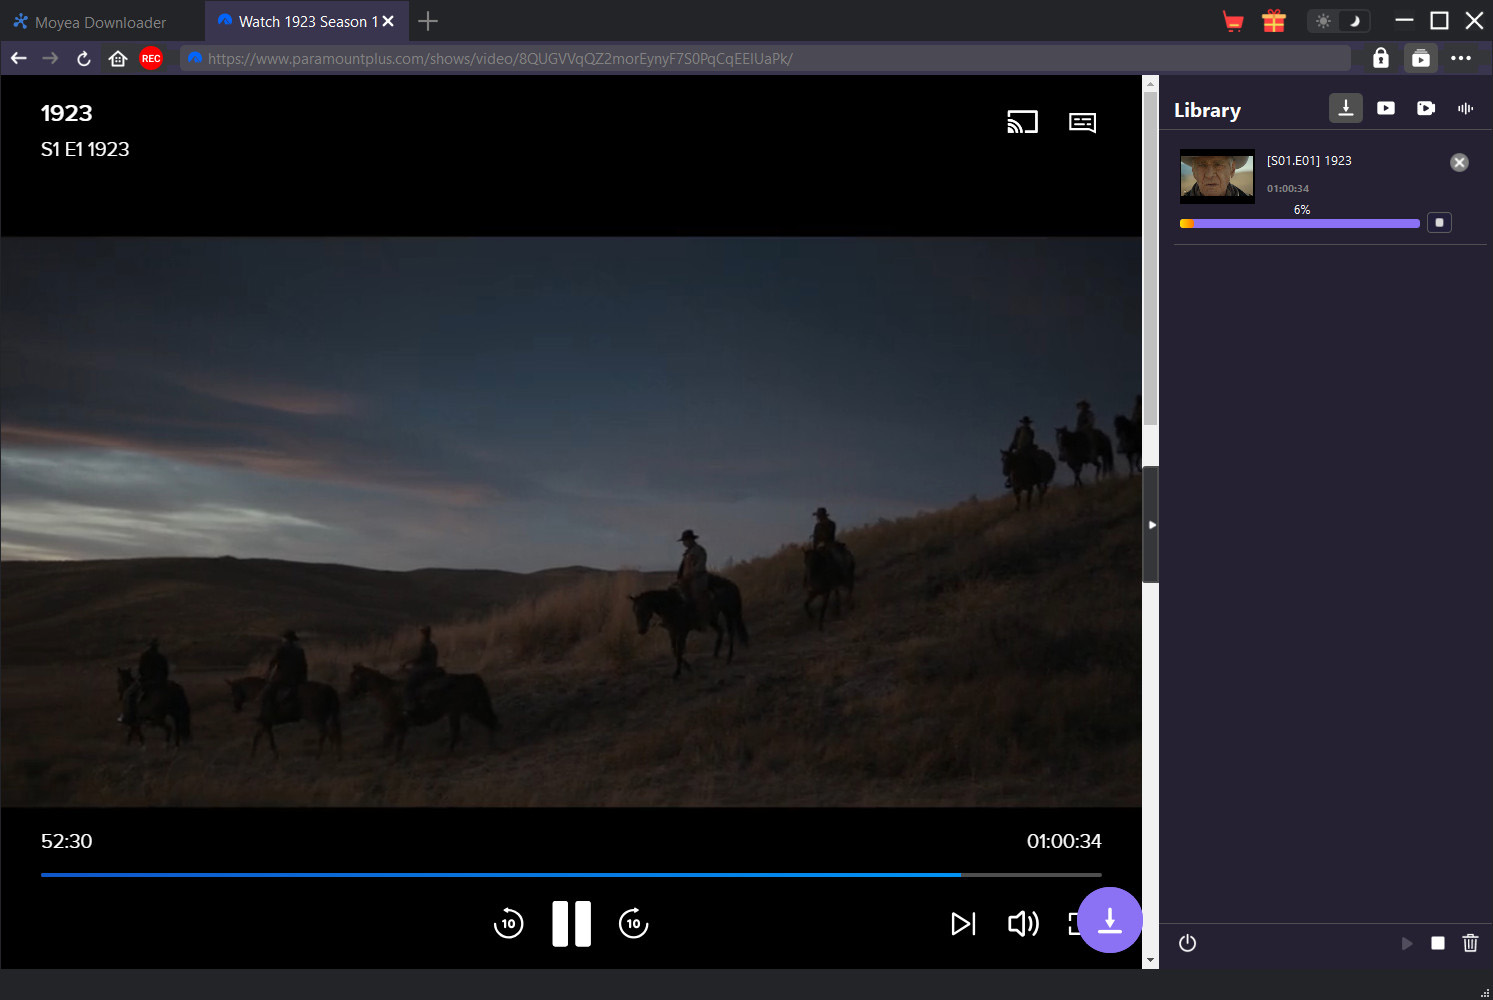The height and width of the screenshot is (1000, 1493).
Task: Show audio tab in Library
Action: [x=1466, y=108]
